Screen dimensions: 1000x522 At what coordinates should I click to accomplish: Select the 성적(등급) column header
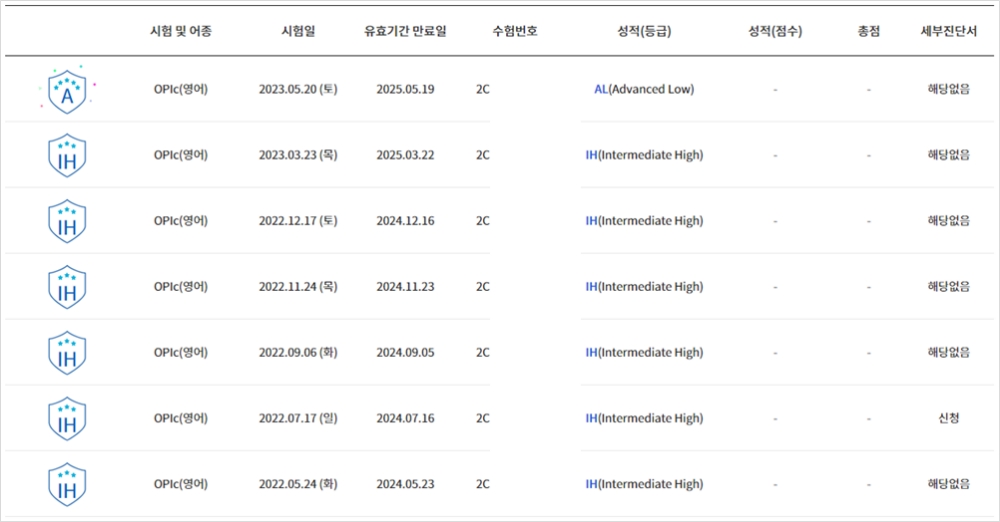644,31
